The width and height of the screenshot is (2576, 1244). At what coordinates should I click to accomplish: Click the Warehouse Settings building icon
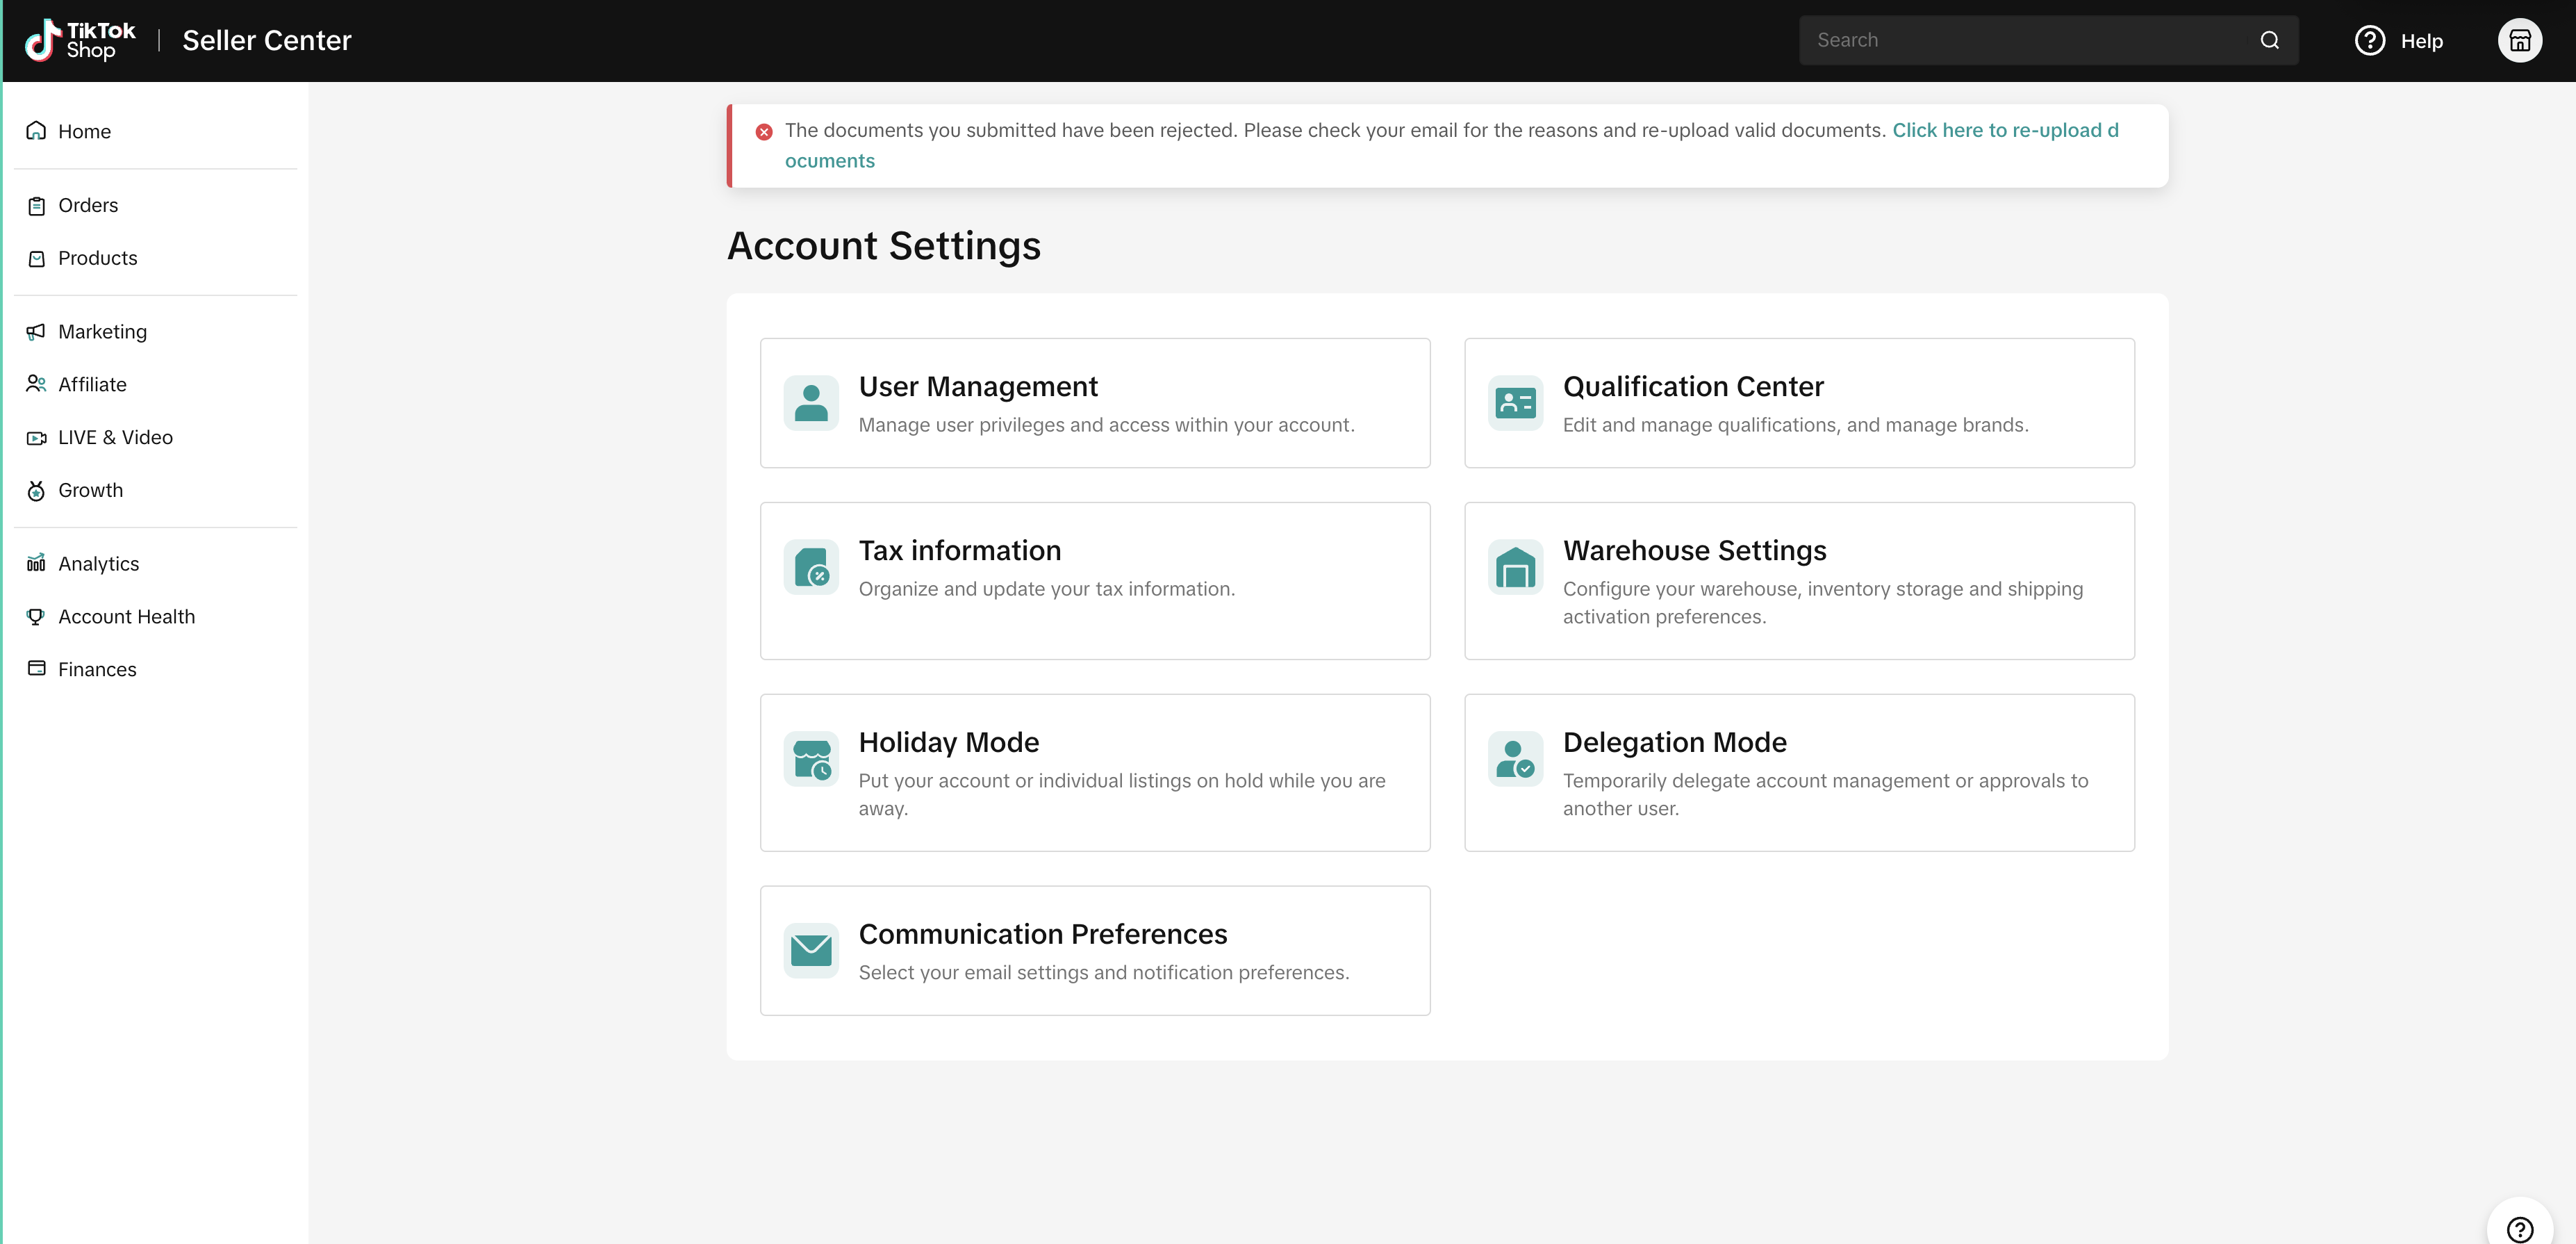[1515, 567]
